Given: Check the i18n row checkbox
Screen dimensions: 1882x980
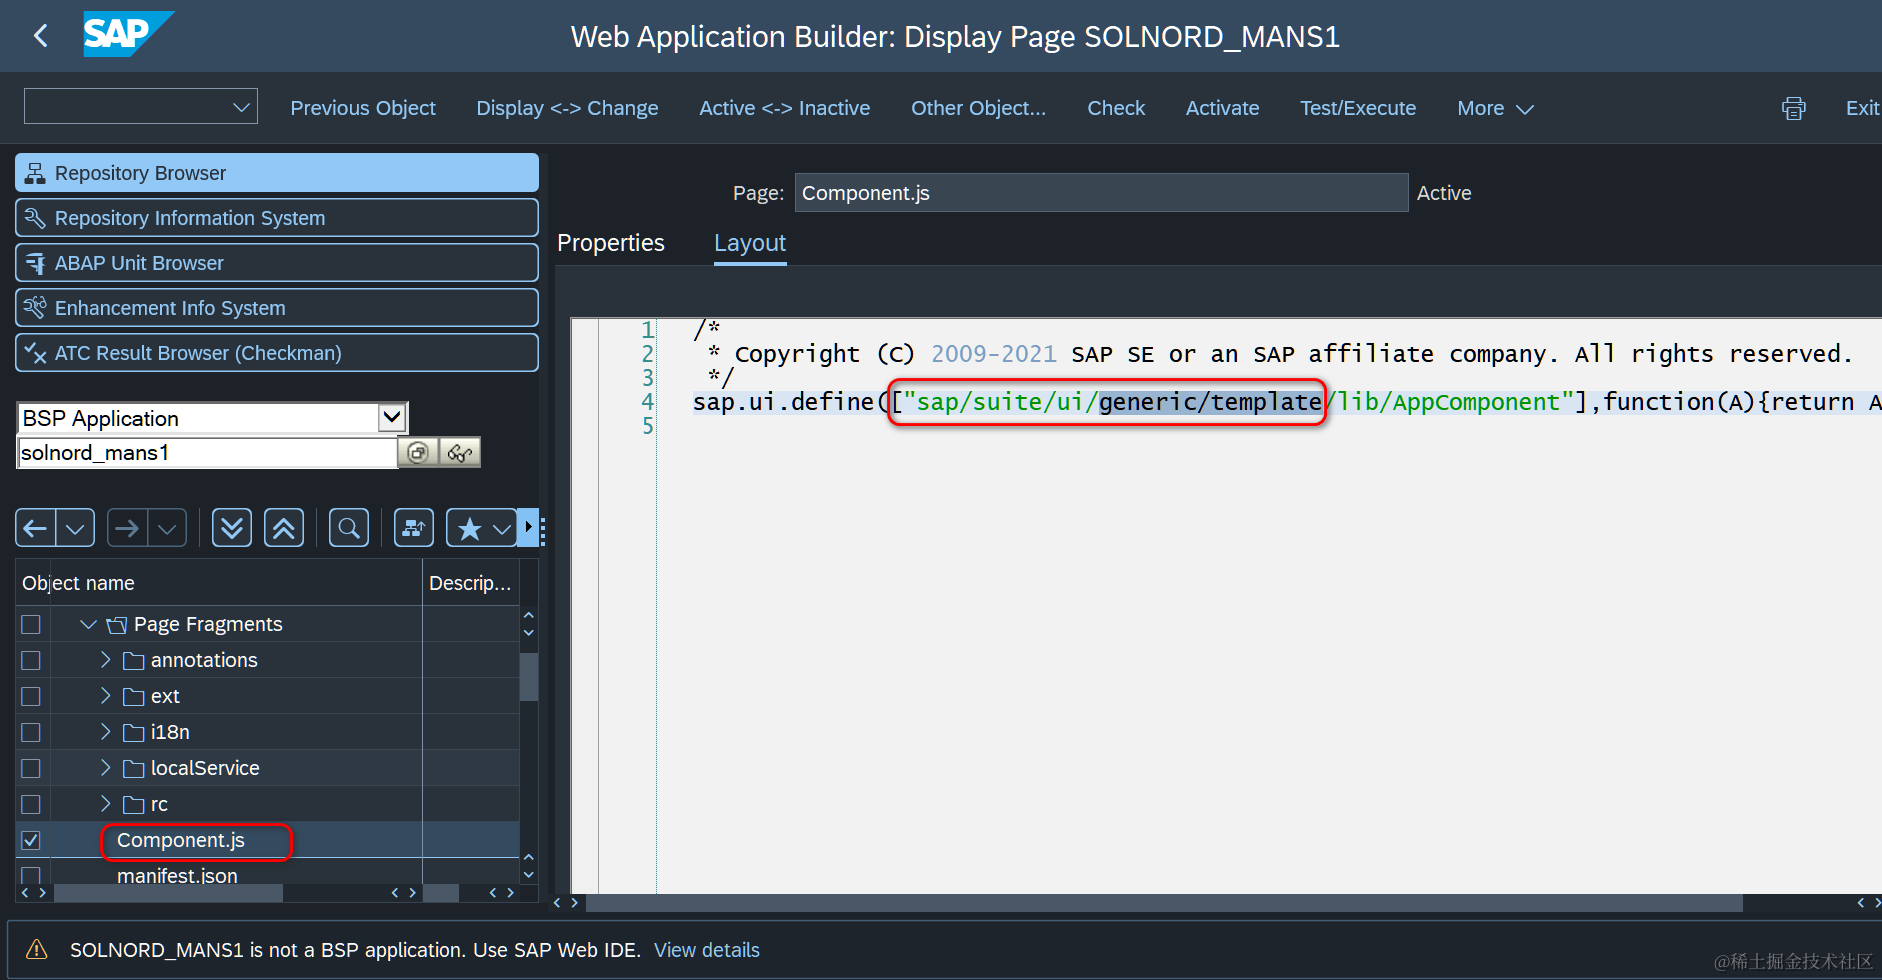Looking at the screenshot, I should point(31,732).
